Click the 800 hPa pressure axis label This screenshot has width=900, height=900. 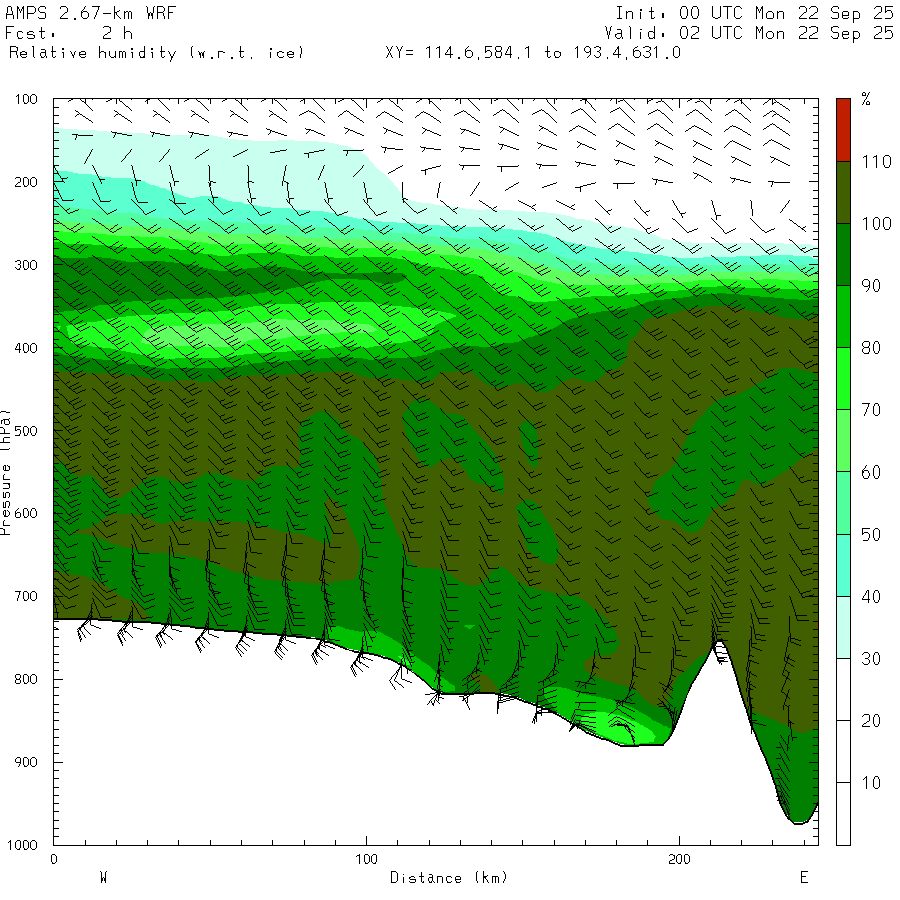tap(26, 679)
